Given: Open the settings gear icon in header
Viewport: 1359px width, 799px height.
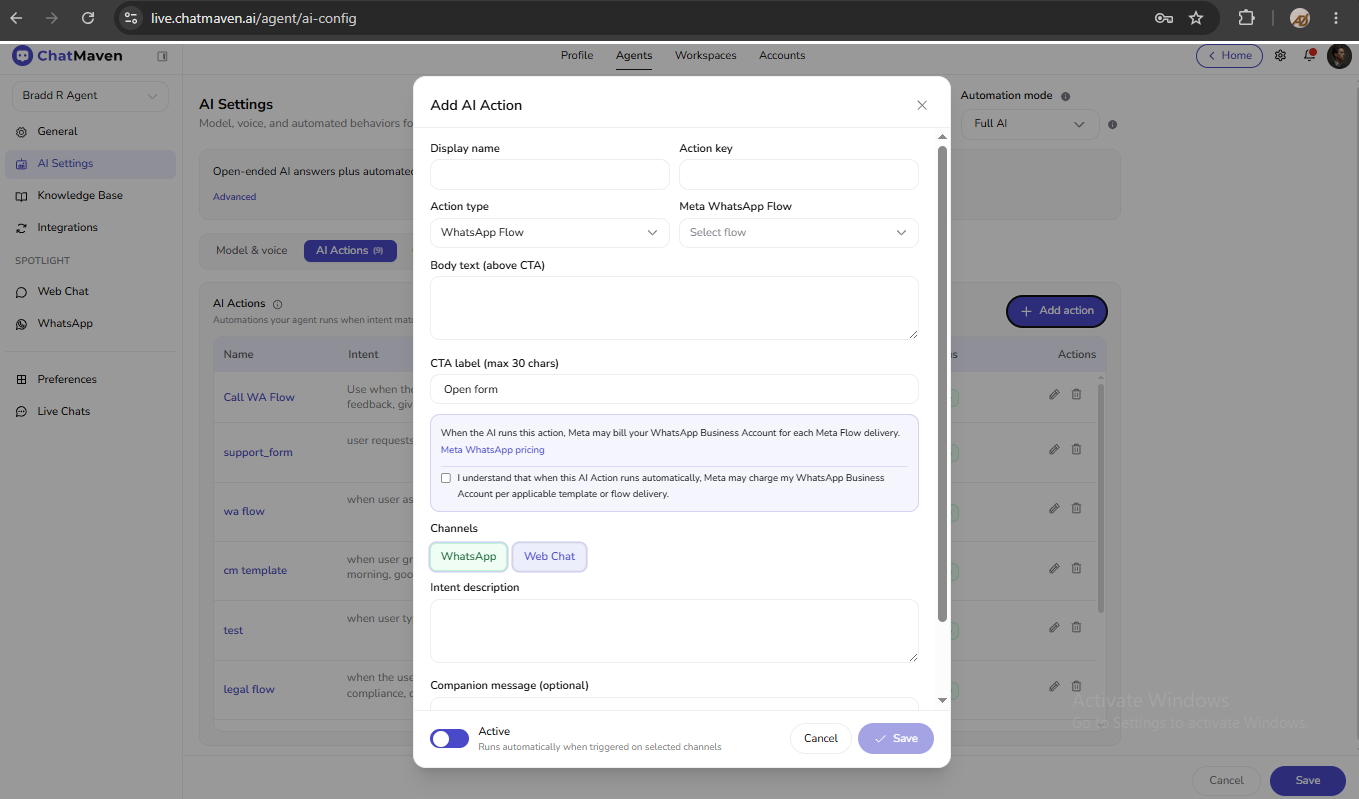Looking at the screenshot, I should pyautogui.click(x=1280, y=56).
